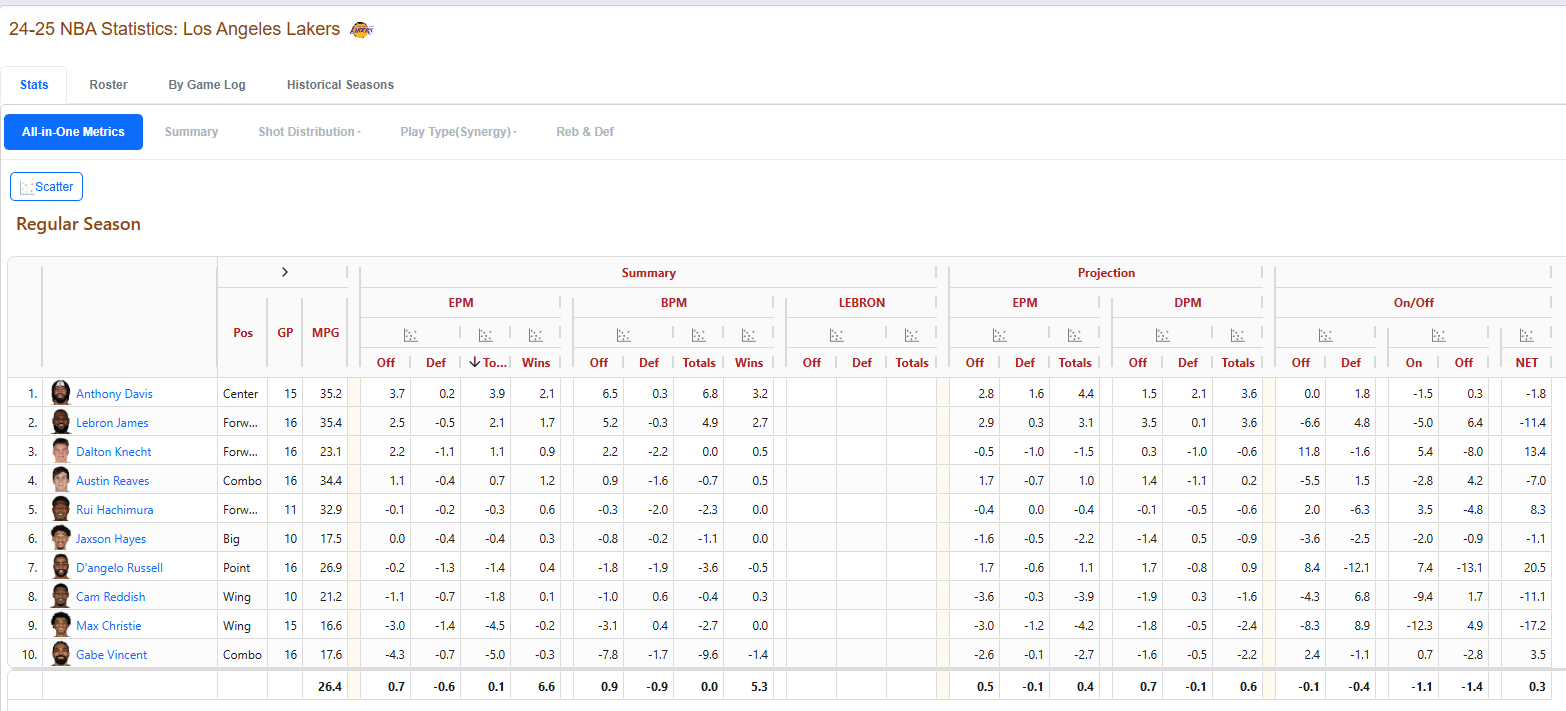Click Max Christie's headshot photo

[x=61, y=625]
